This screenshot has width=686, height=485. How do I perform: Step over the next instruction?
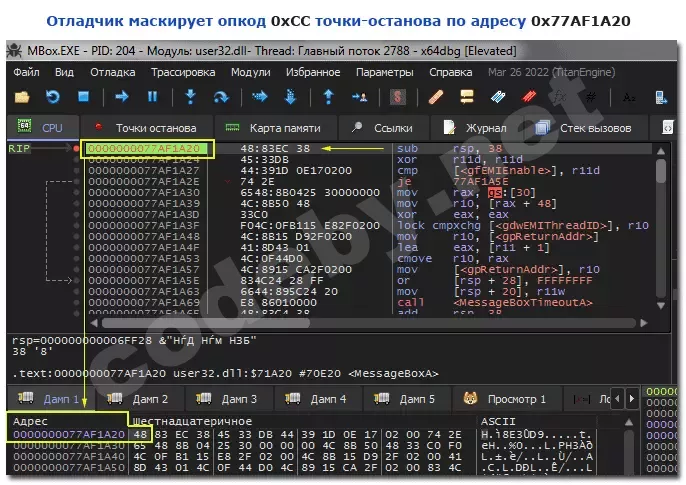click(x=221, y=96)
